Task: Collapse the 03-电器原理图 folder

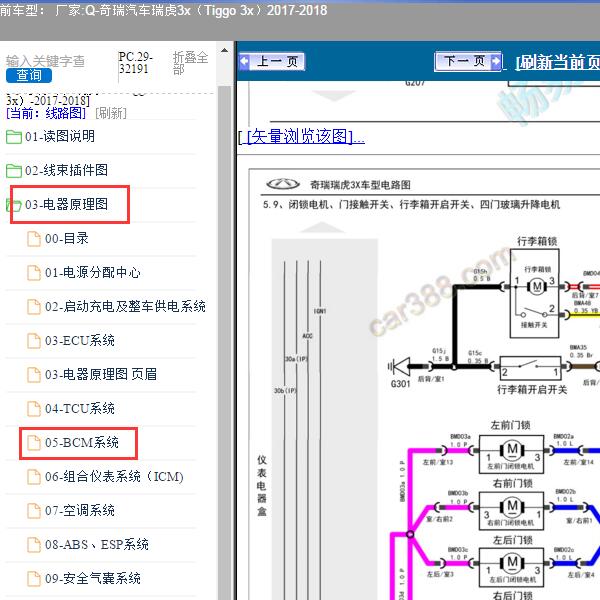Action: tap(66, 204)
